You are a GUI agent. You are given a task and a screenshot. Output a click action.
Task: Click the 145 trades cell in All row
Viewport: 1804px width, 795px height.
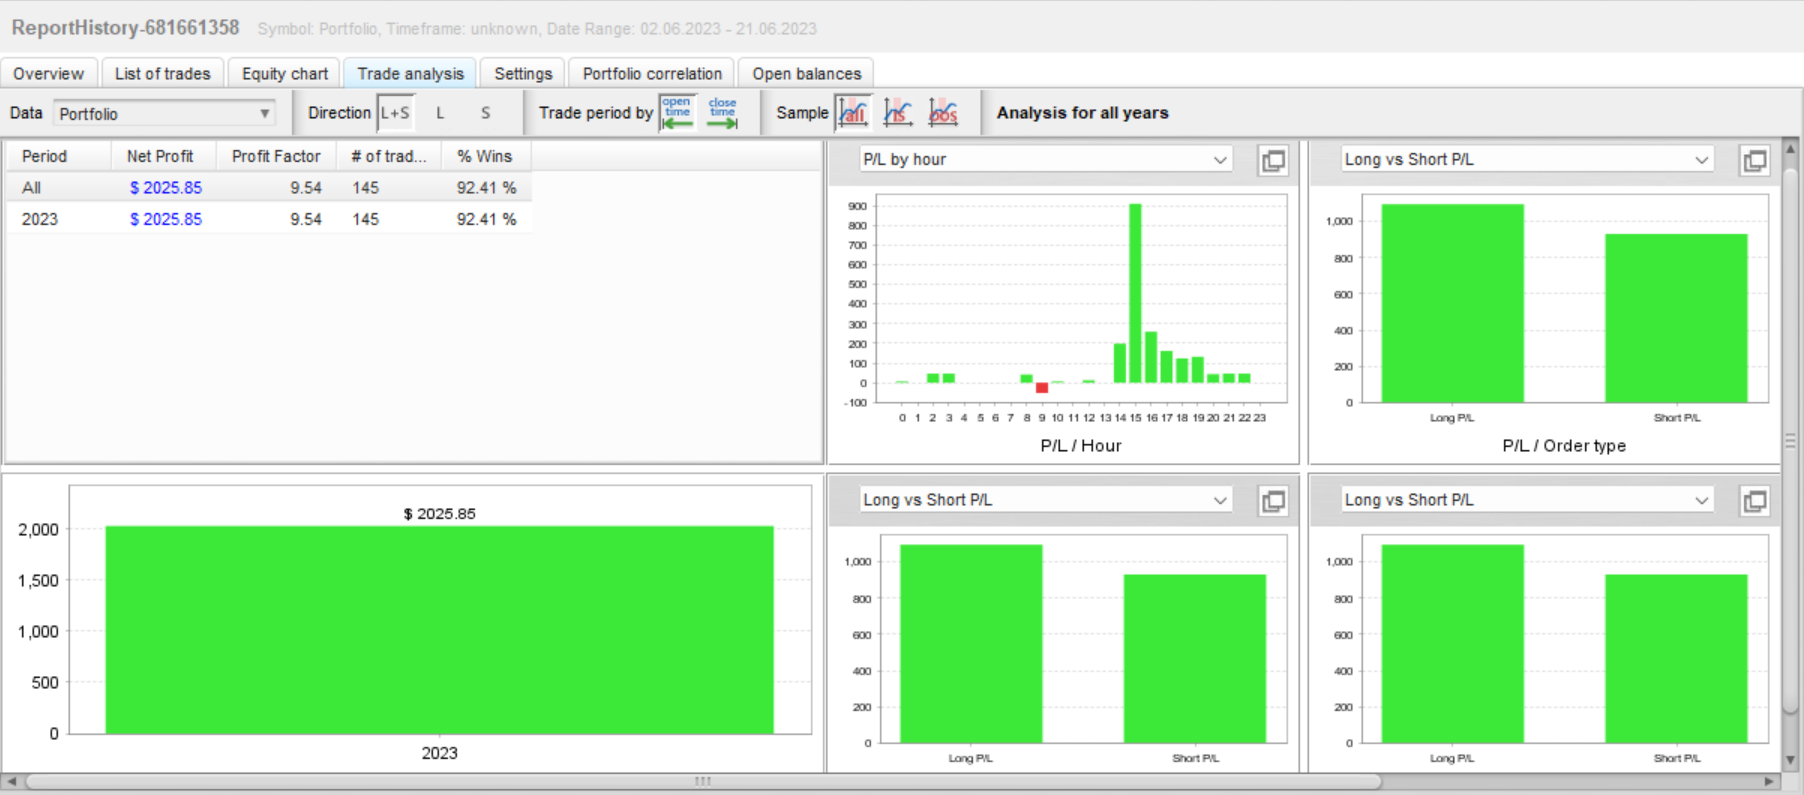point(366,188)
